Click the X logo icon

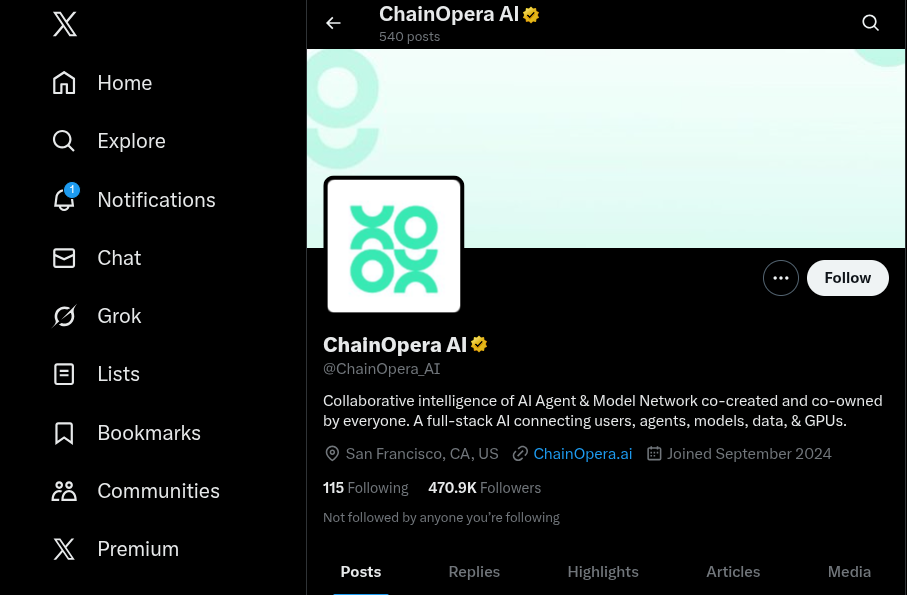(x=65, y=25)
